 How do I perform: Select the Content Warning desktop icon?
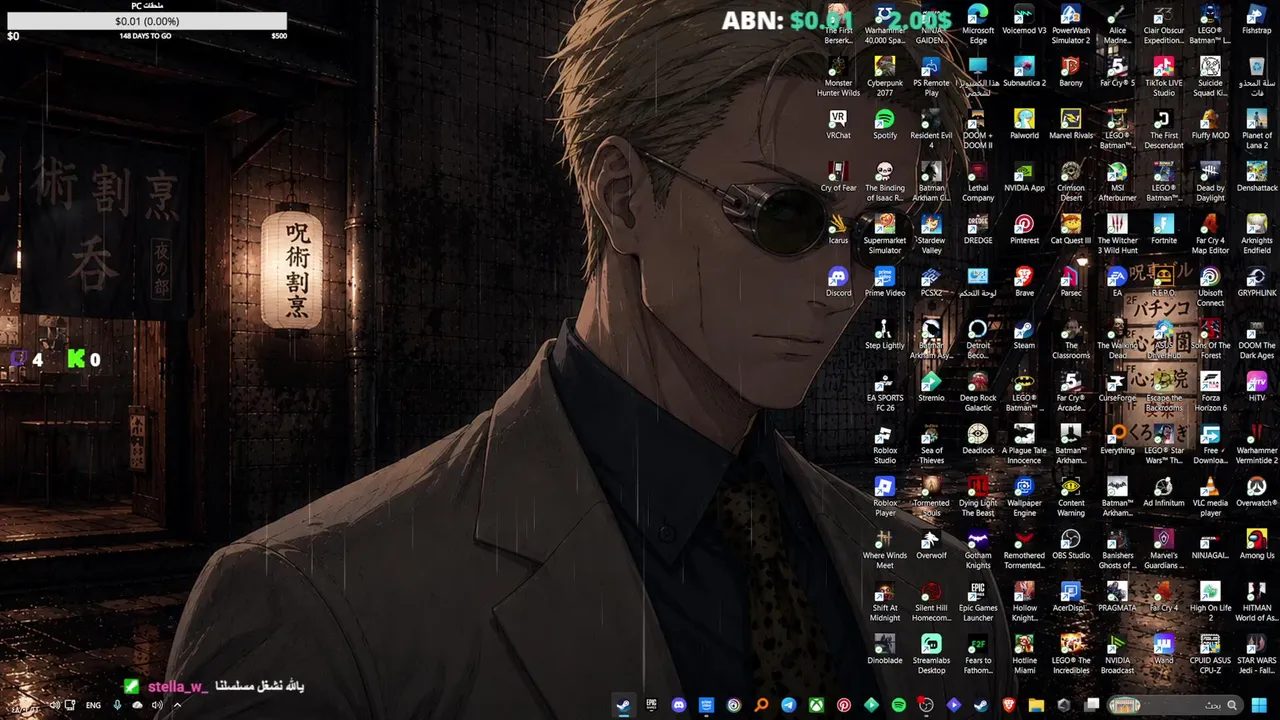[x=1071, y=497]
